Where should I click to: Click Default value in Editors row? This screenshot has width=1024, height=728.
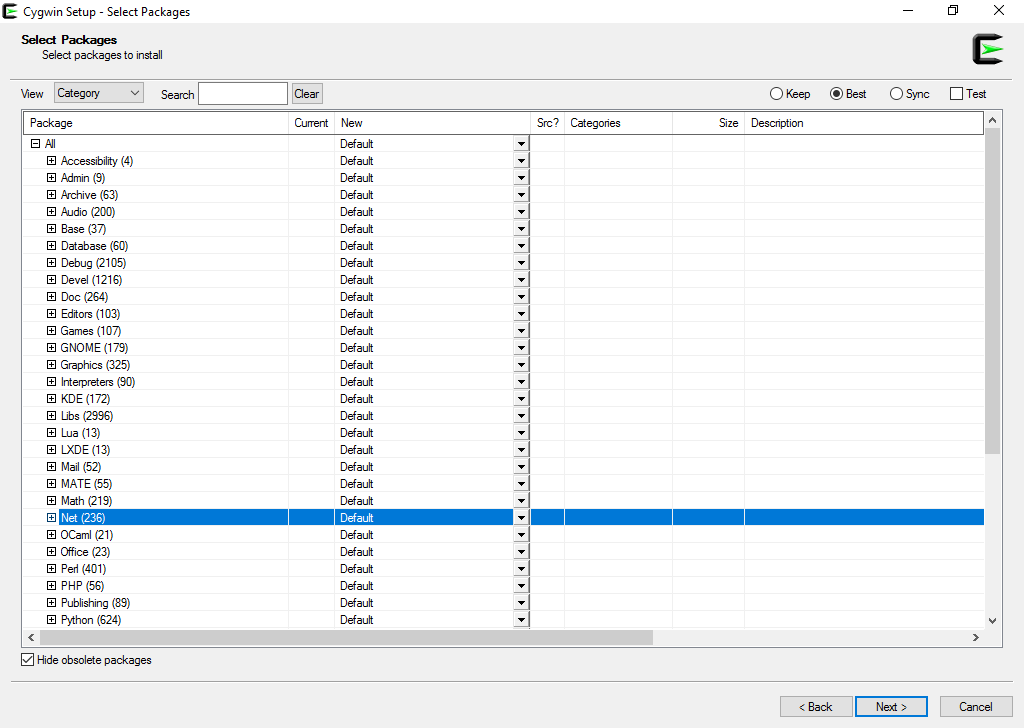pyautogui.click(x=357, y=314)
